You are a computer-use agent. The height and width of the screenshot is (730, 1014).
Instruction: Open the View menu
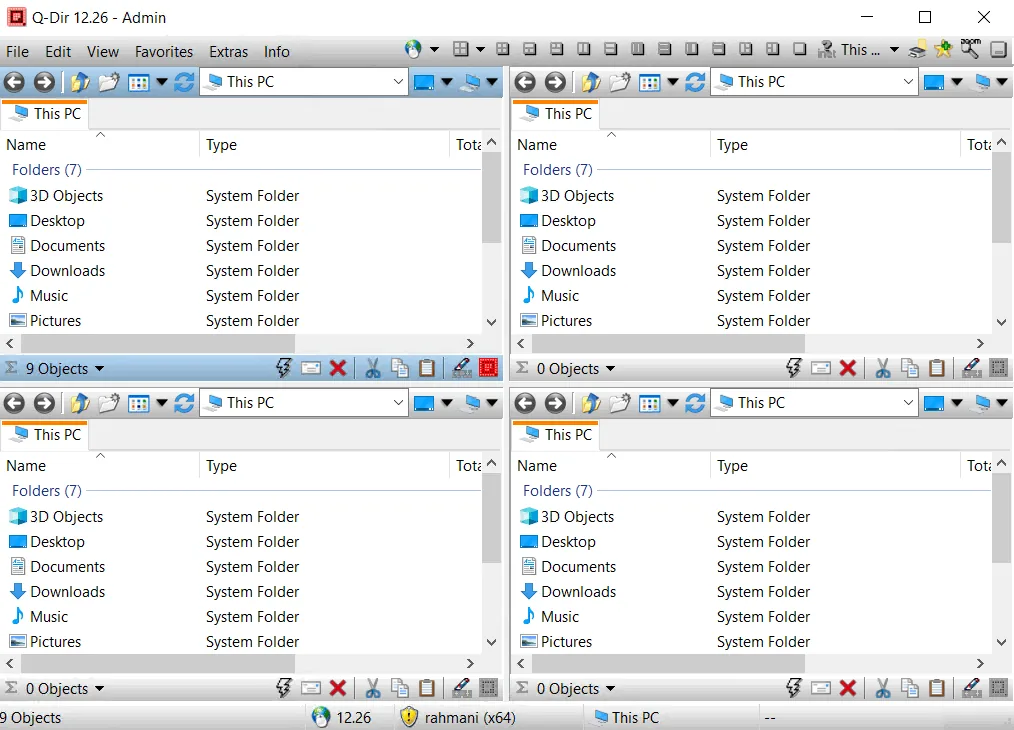103,52
